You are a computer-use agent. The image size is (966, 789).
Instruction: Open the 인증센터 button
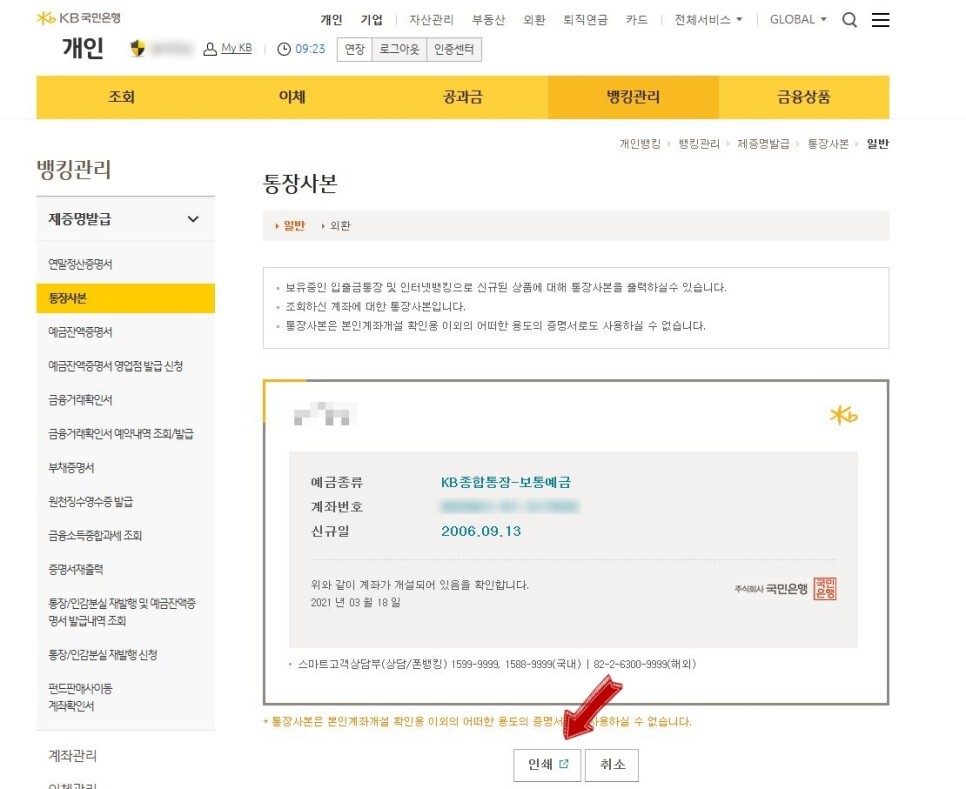pyautogui.click(x=454, y=49)
